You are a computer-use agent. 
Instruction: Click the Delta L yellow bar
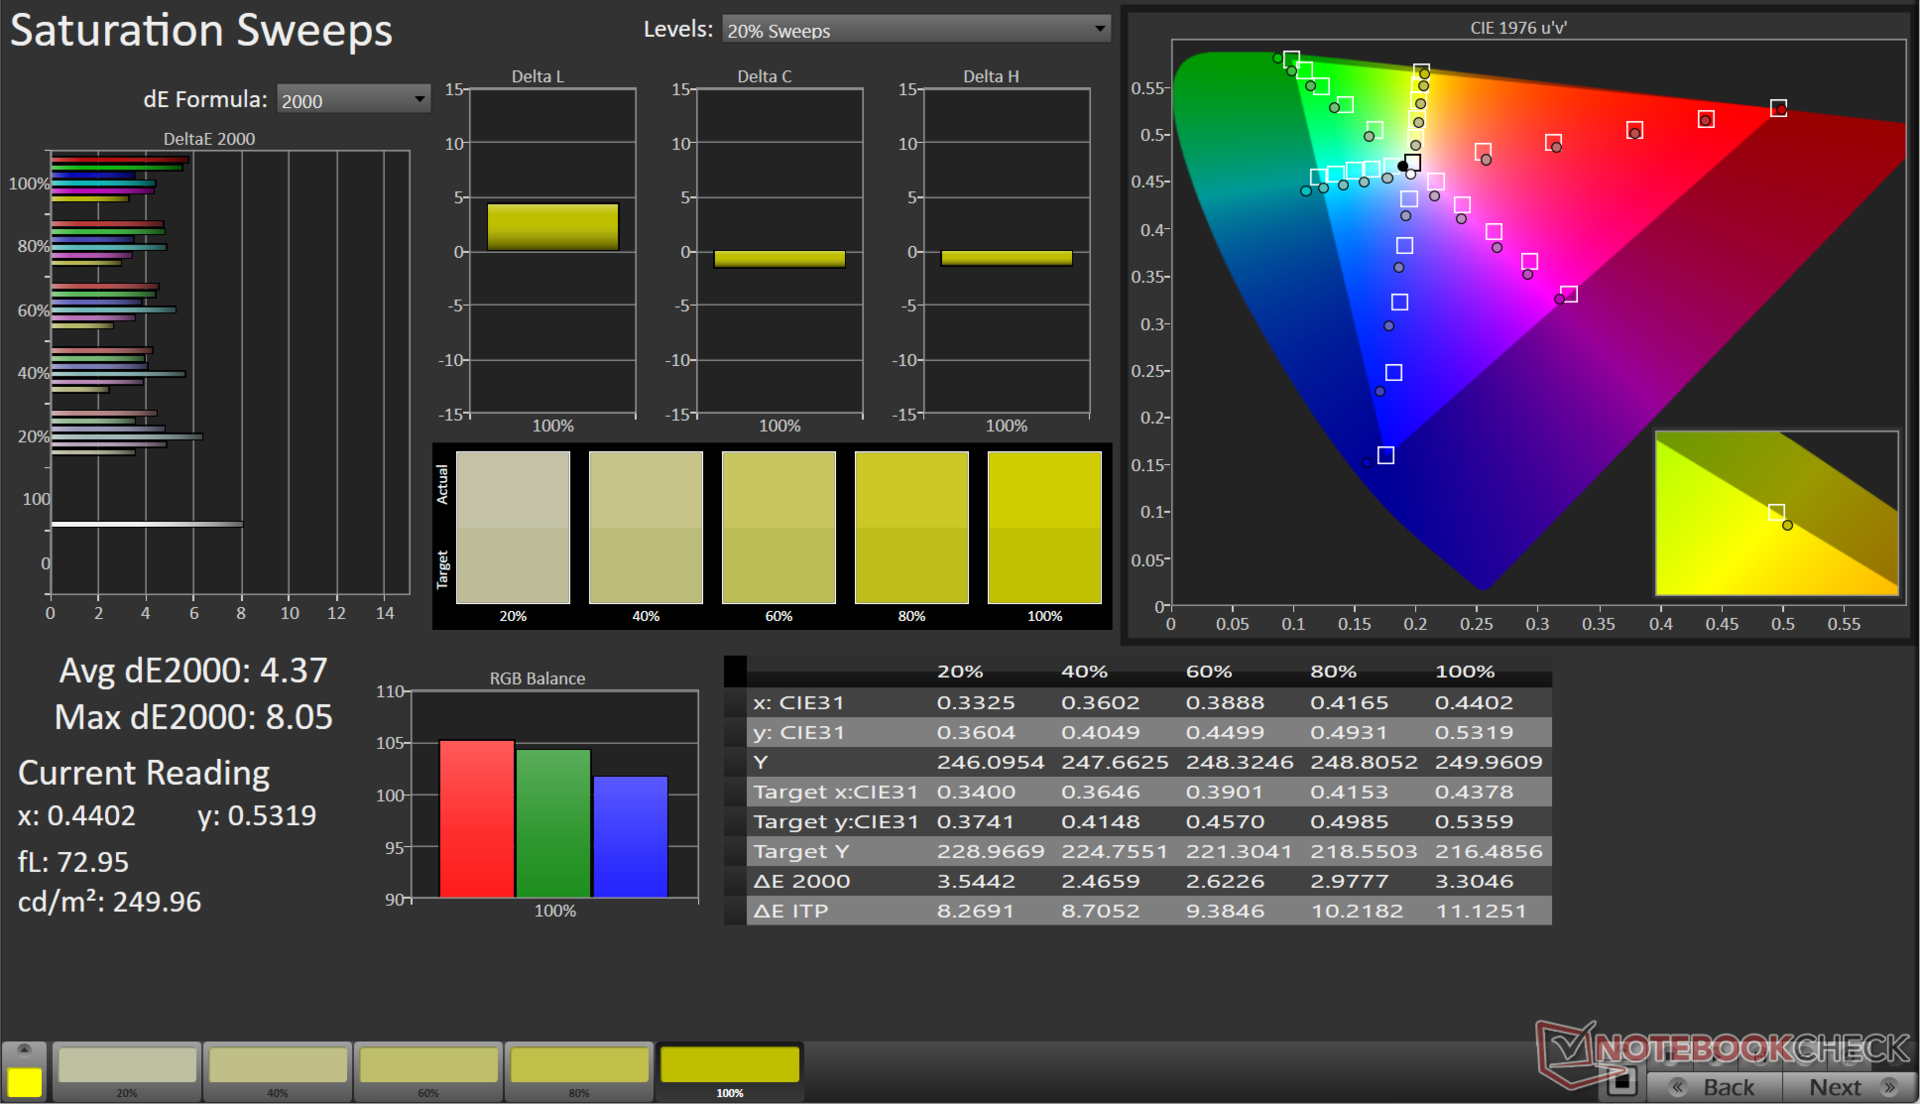point(552,227)
